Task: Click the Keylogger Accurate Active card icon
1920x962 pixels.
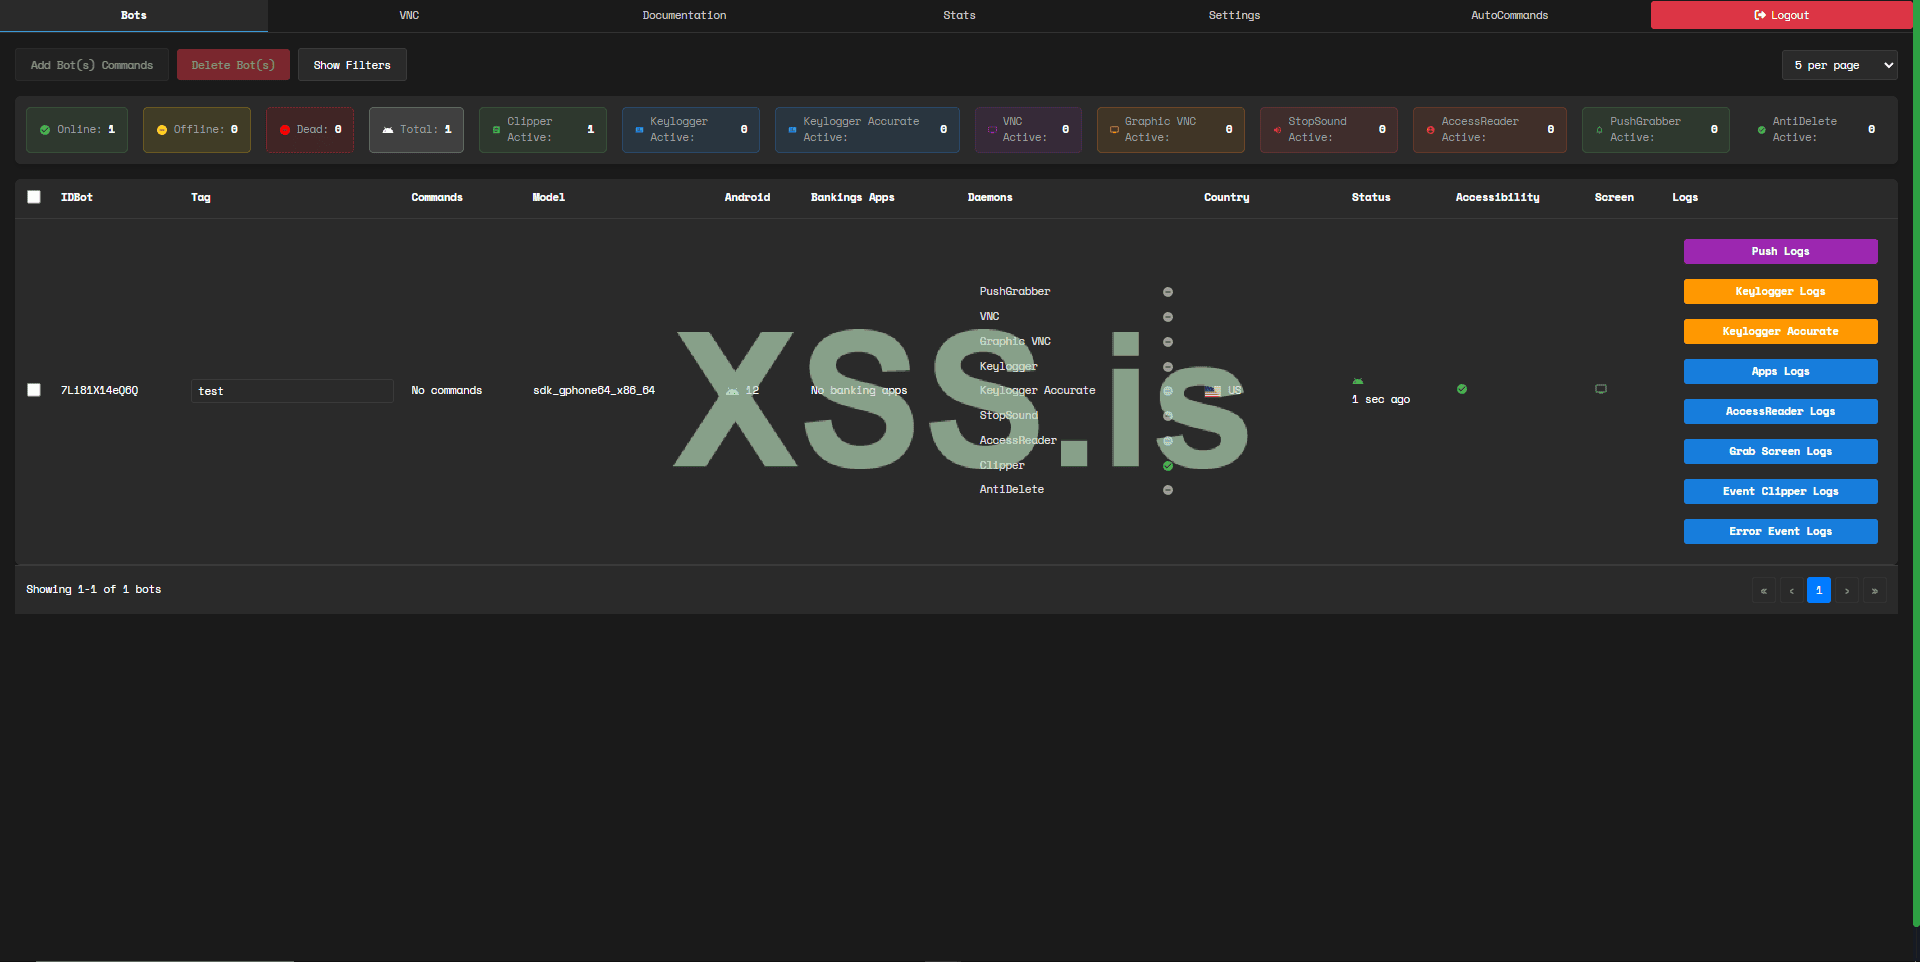Action: 792,130
